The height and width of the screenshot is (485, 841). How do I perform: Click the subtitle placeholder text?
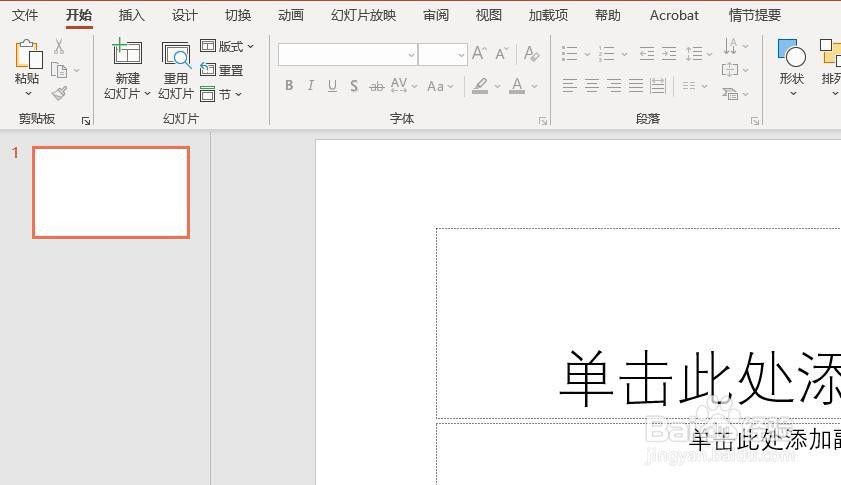pos(765,440)
